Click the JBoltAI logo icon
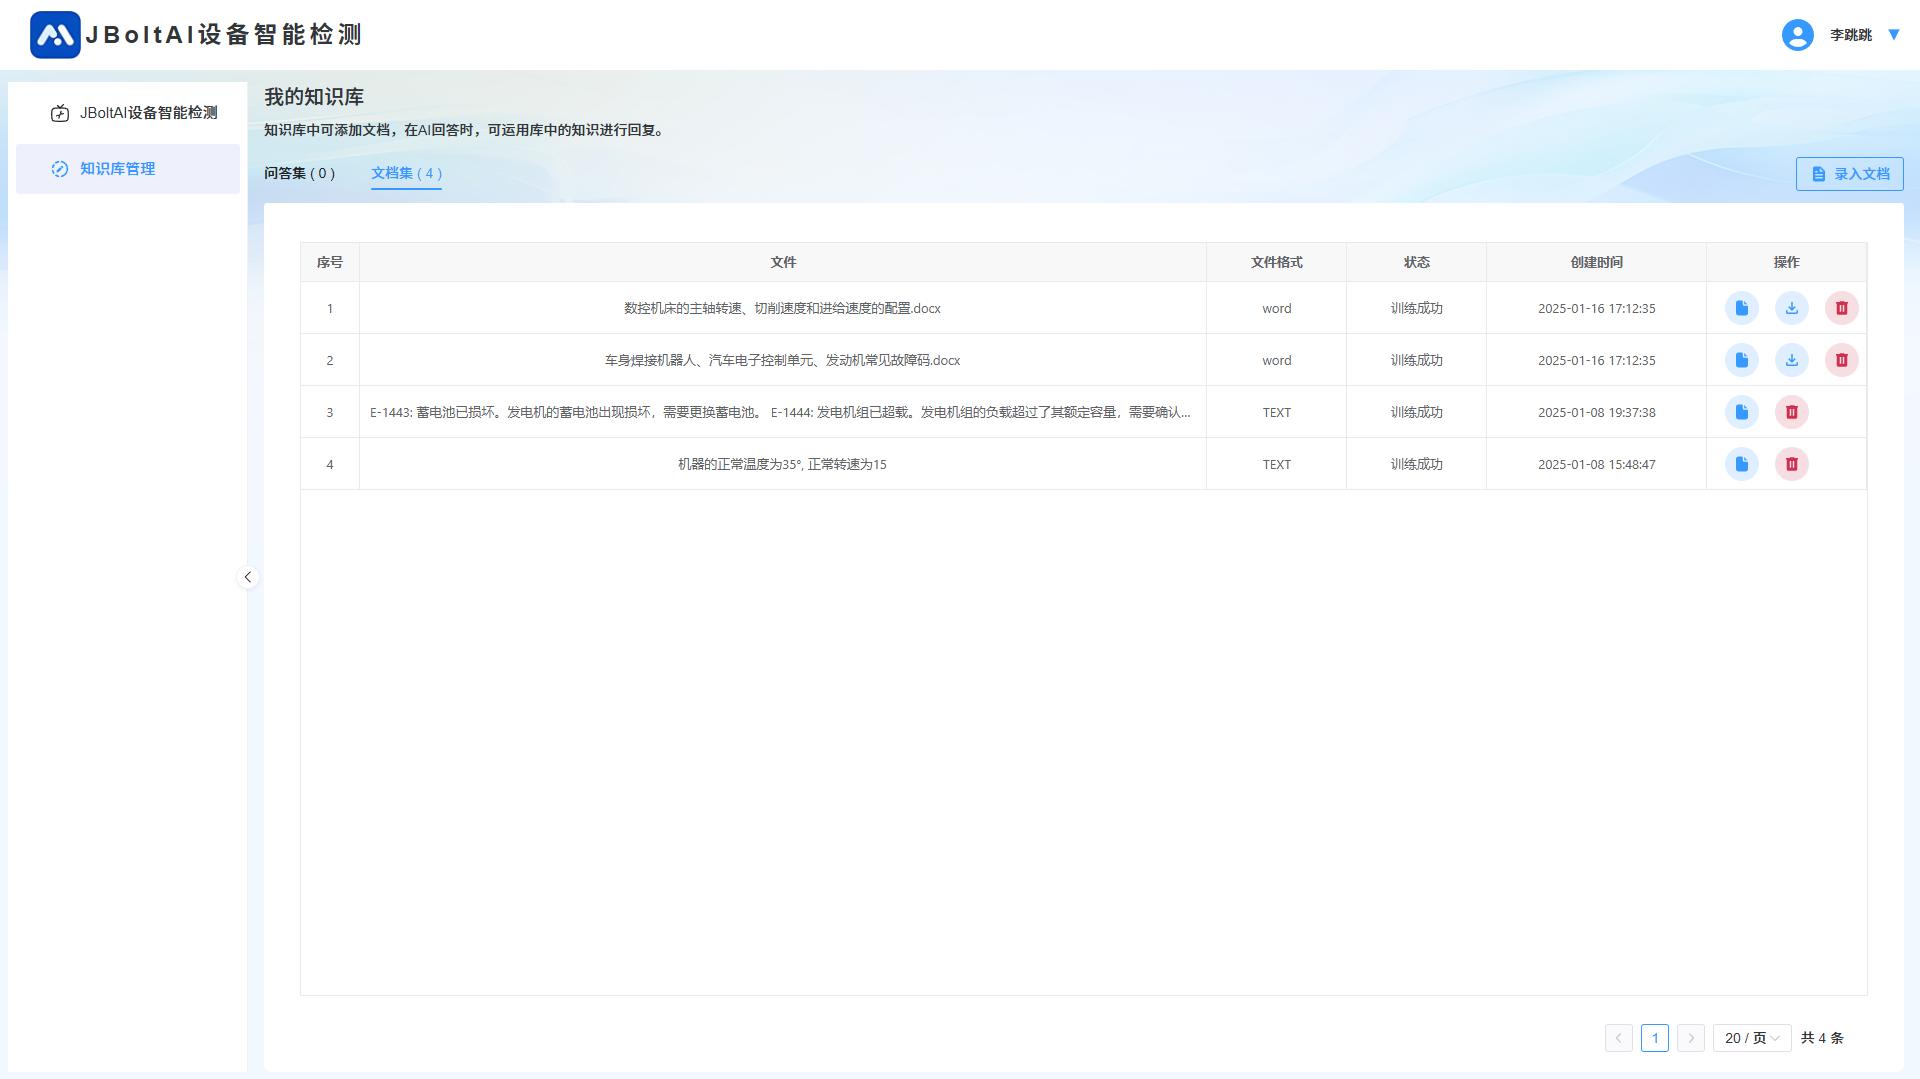Image resolution: width=1920 pixels, height=1079 pixels. [55, 35]
